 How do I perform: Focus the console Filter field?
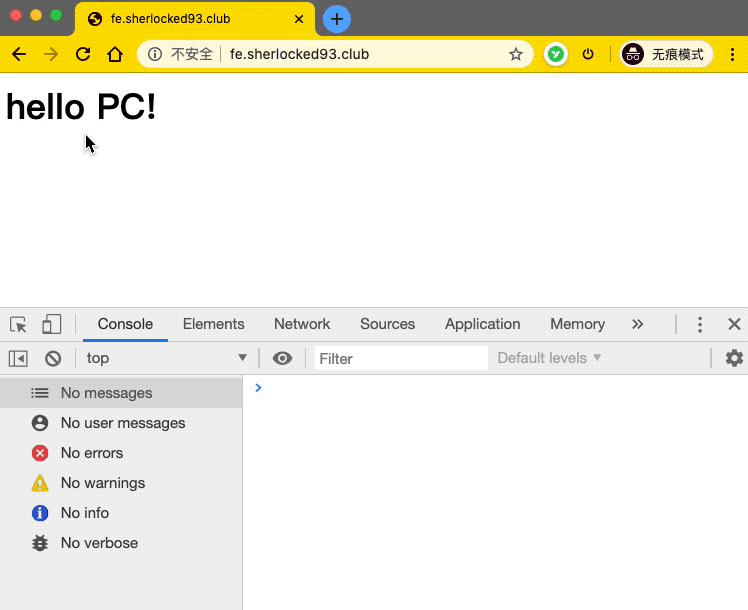tap(401, 359)
